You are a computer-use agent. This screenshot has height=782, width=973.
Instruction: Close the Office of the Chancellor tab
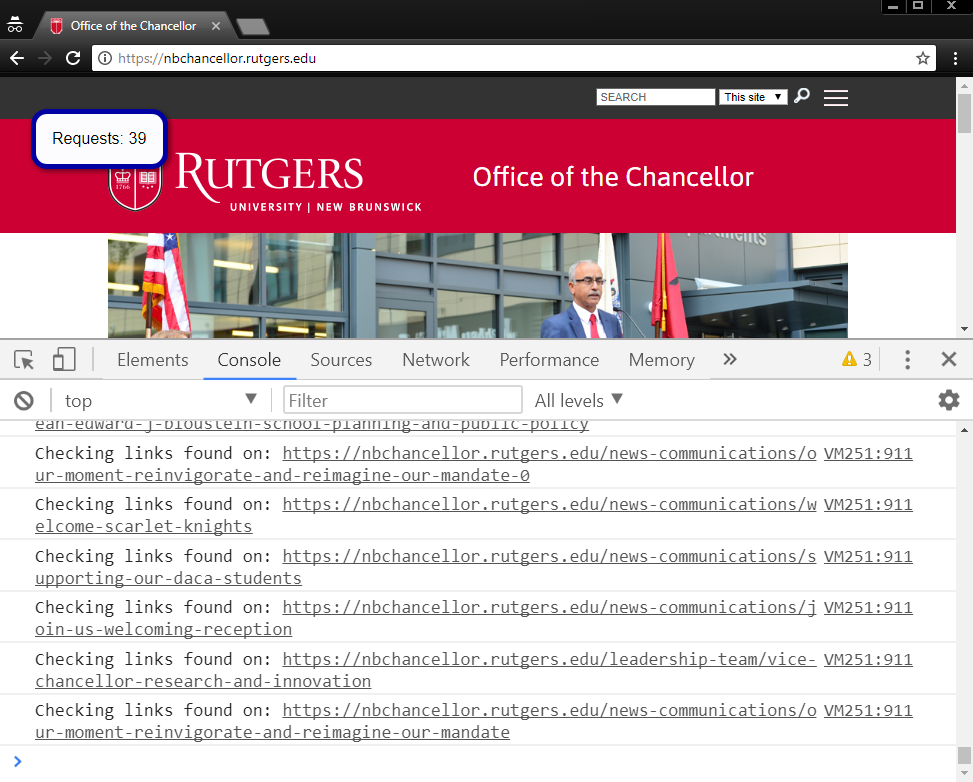click(x=215, y=26)
